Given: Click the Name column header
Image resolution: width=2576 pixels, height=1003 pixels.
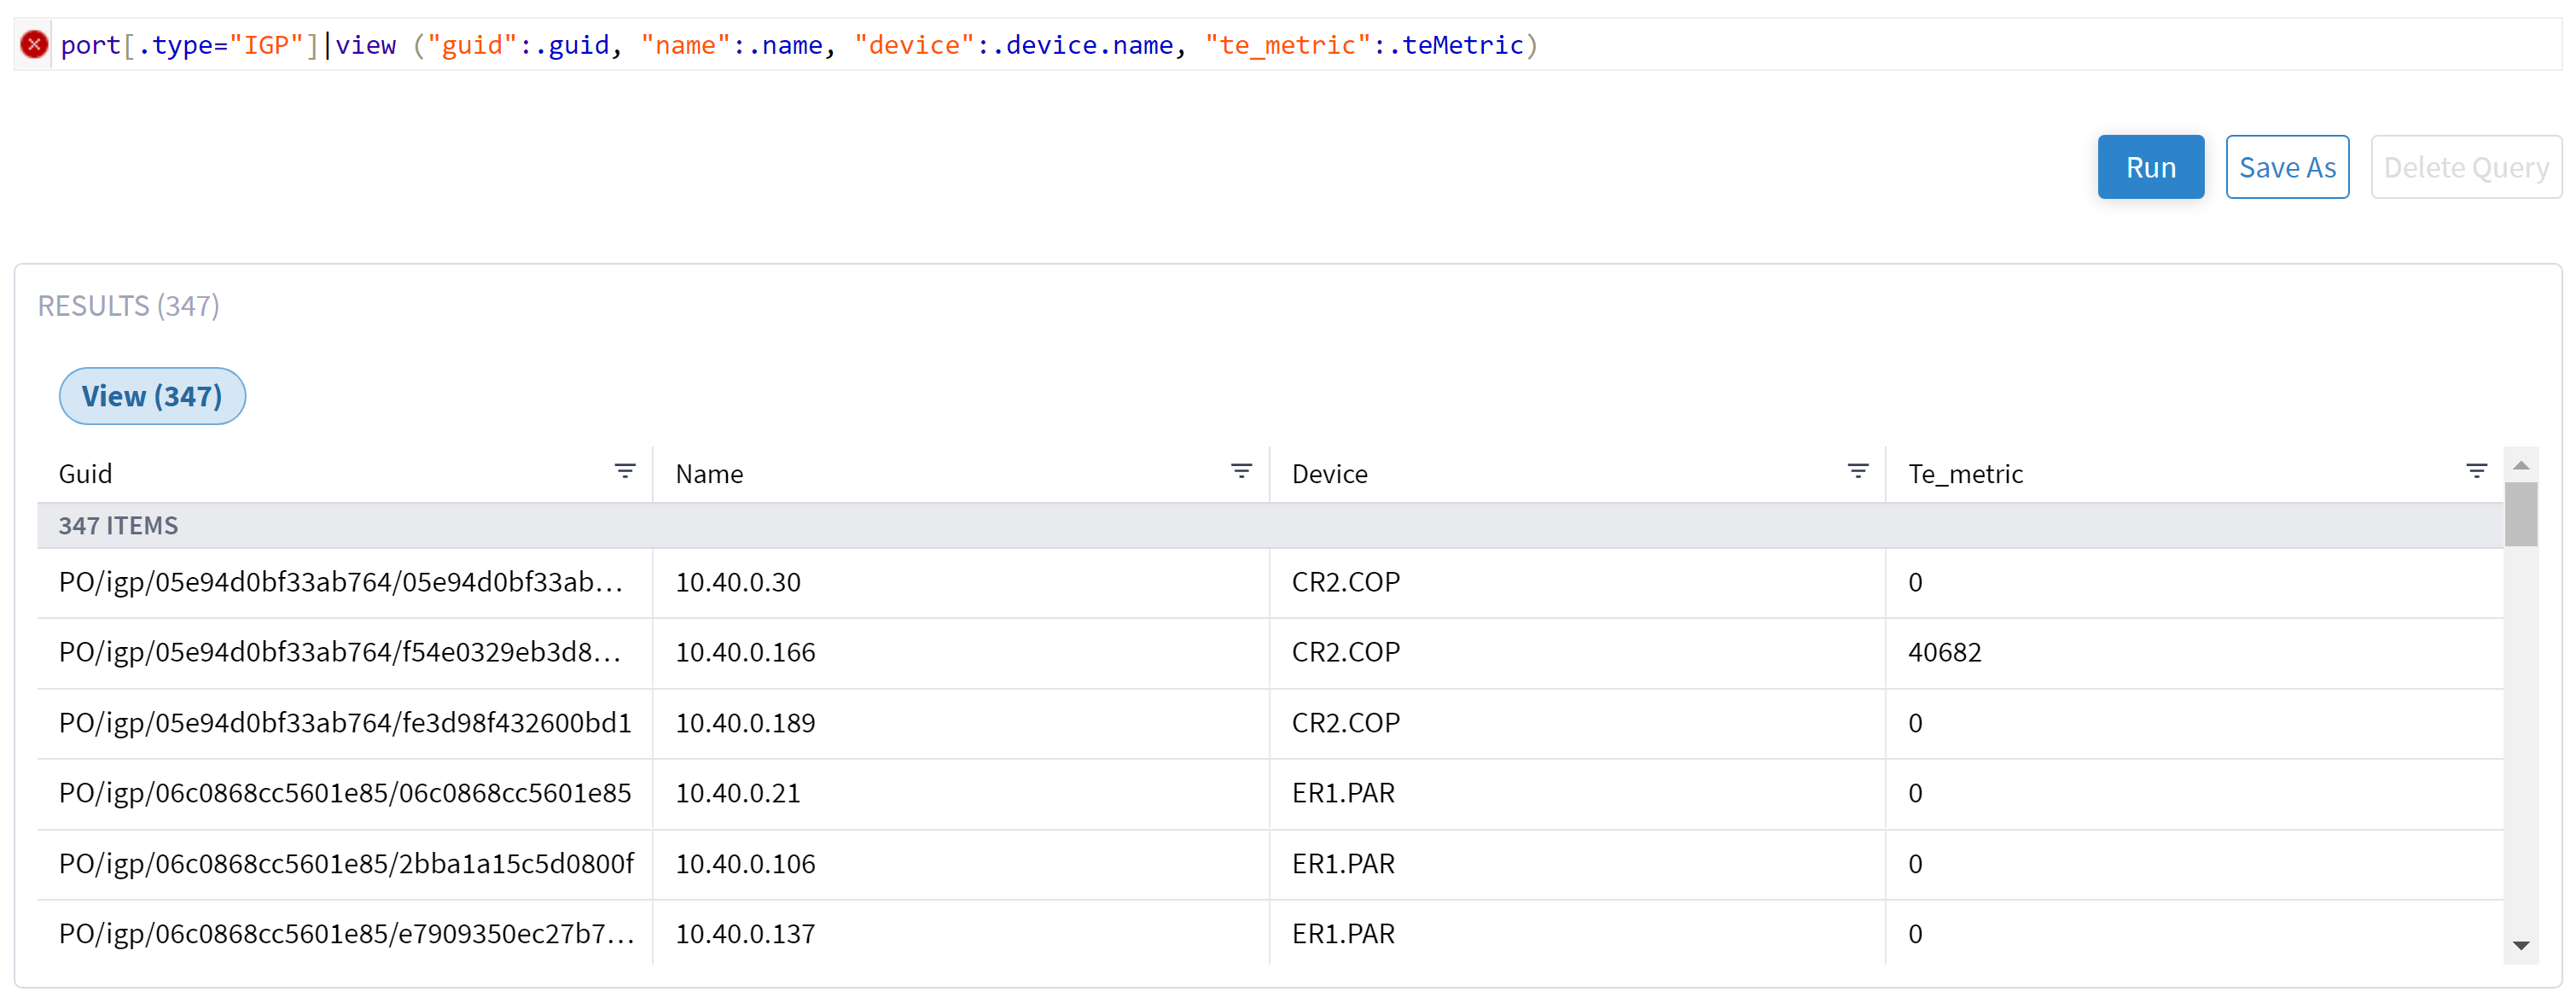Looking at the screenshot, I should click(709, 473).
